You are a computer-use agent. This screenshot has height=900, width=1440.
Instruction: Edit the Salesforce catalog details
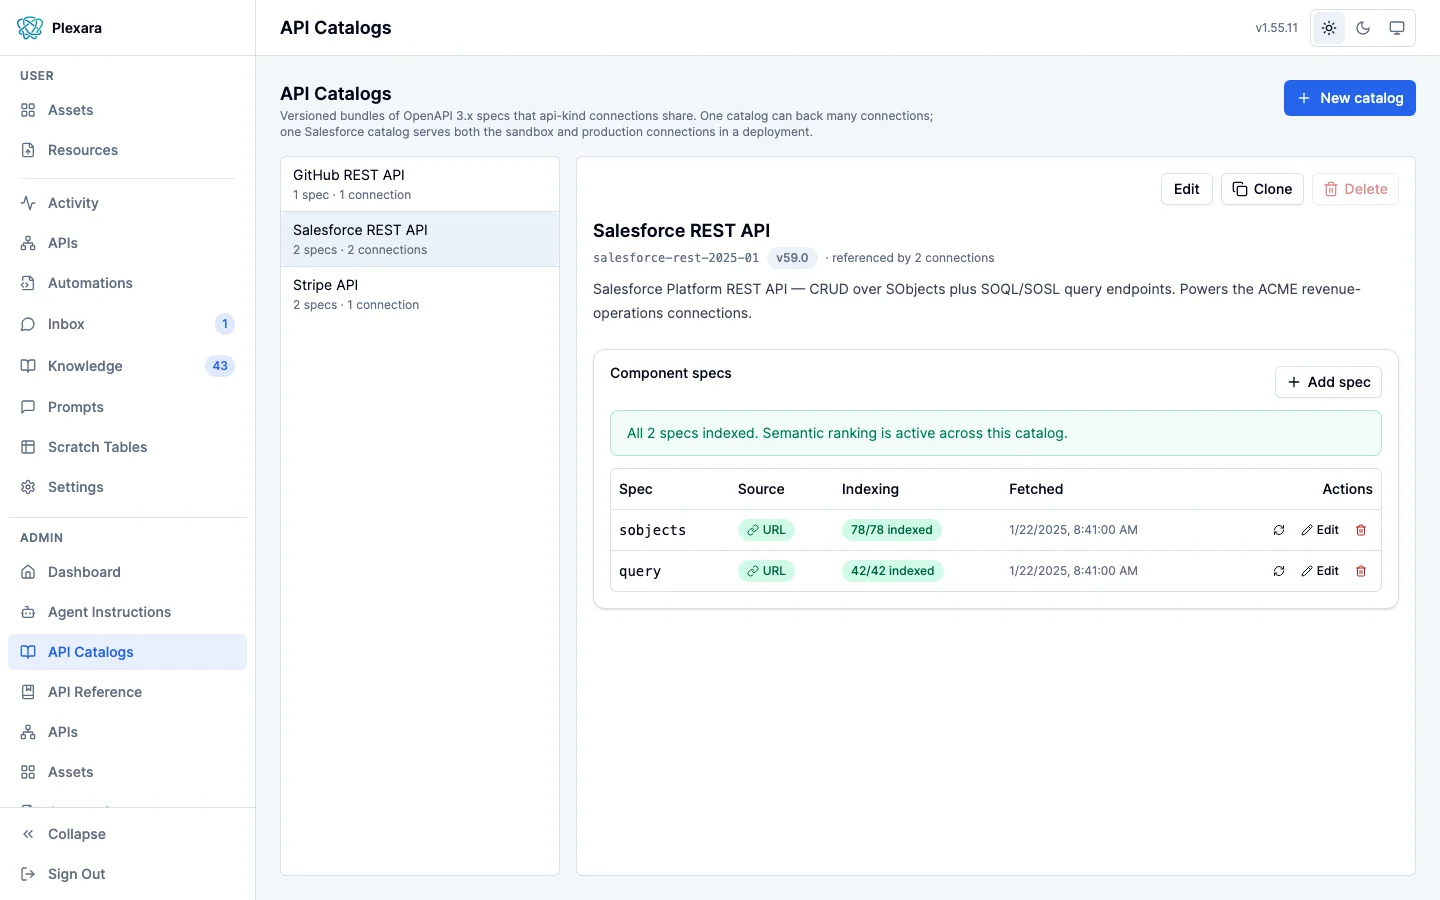pos(1186,189)
